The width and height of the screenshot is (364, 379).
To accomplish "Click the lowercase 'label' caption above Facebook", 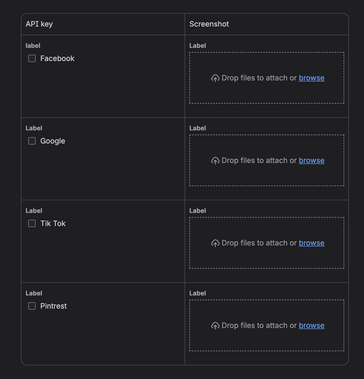I will [33, 46].
